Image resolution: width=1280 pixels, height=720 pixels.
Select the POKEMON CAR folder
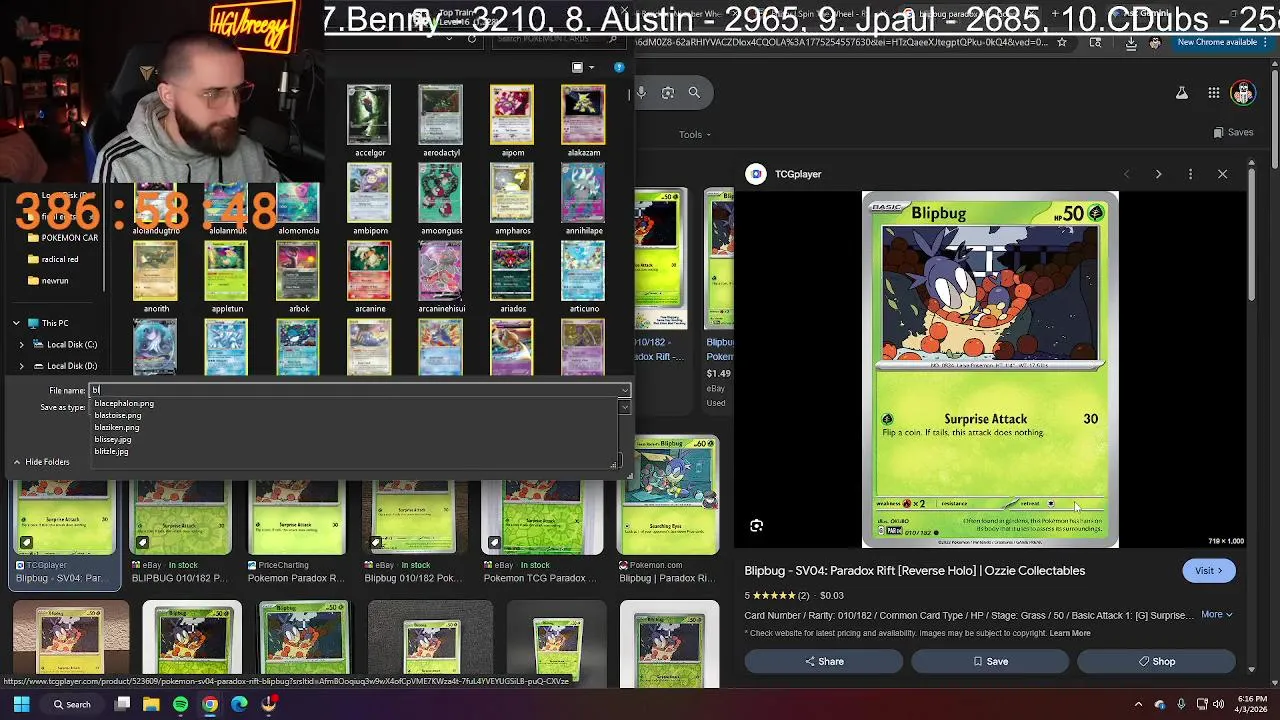63,238
